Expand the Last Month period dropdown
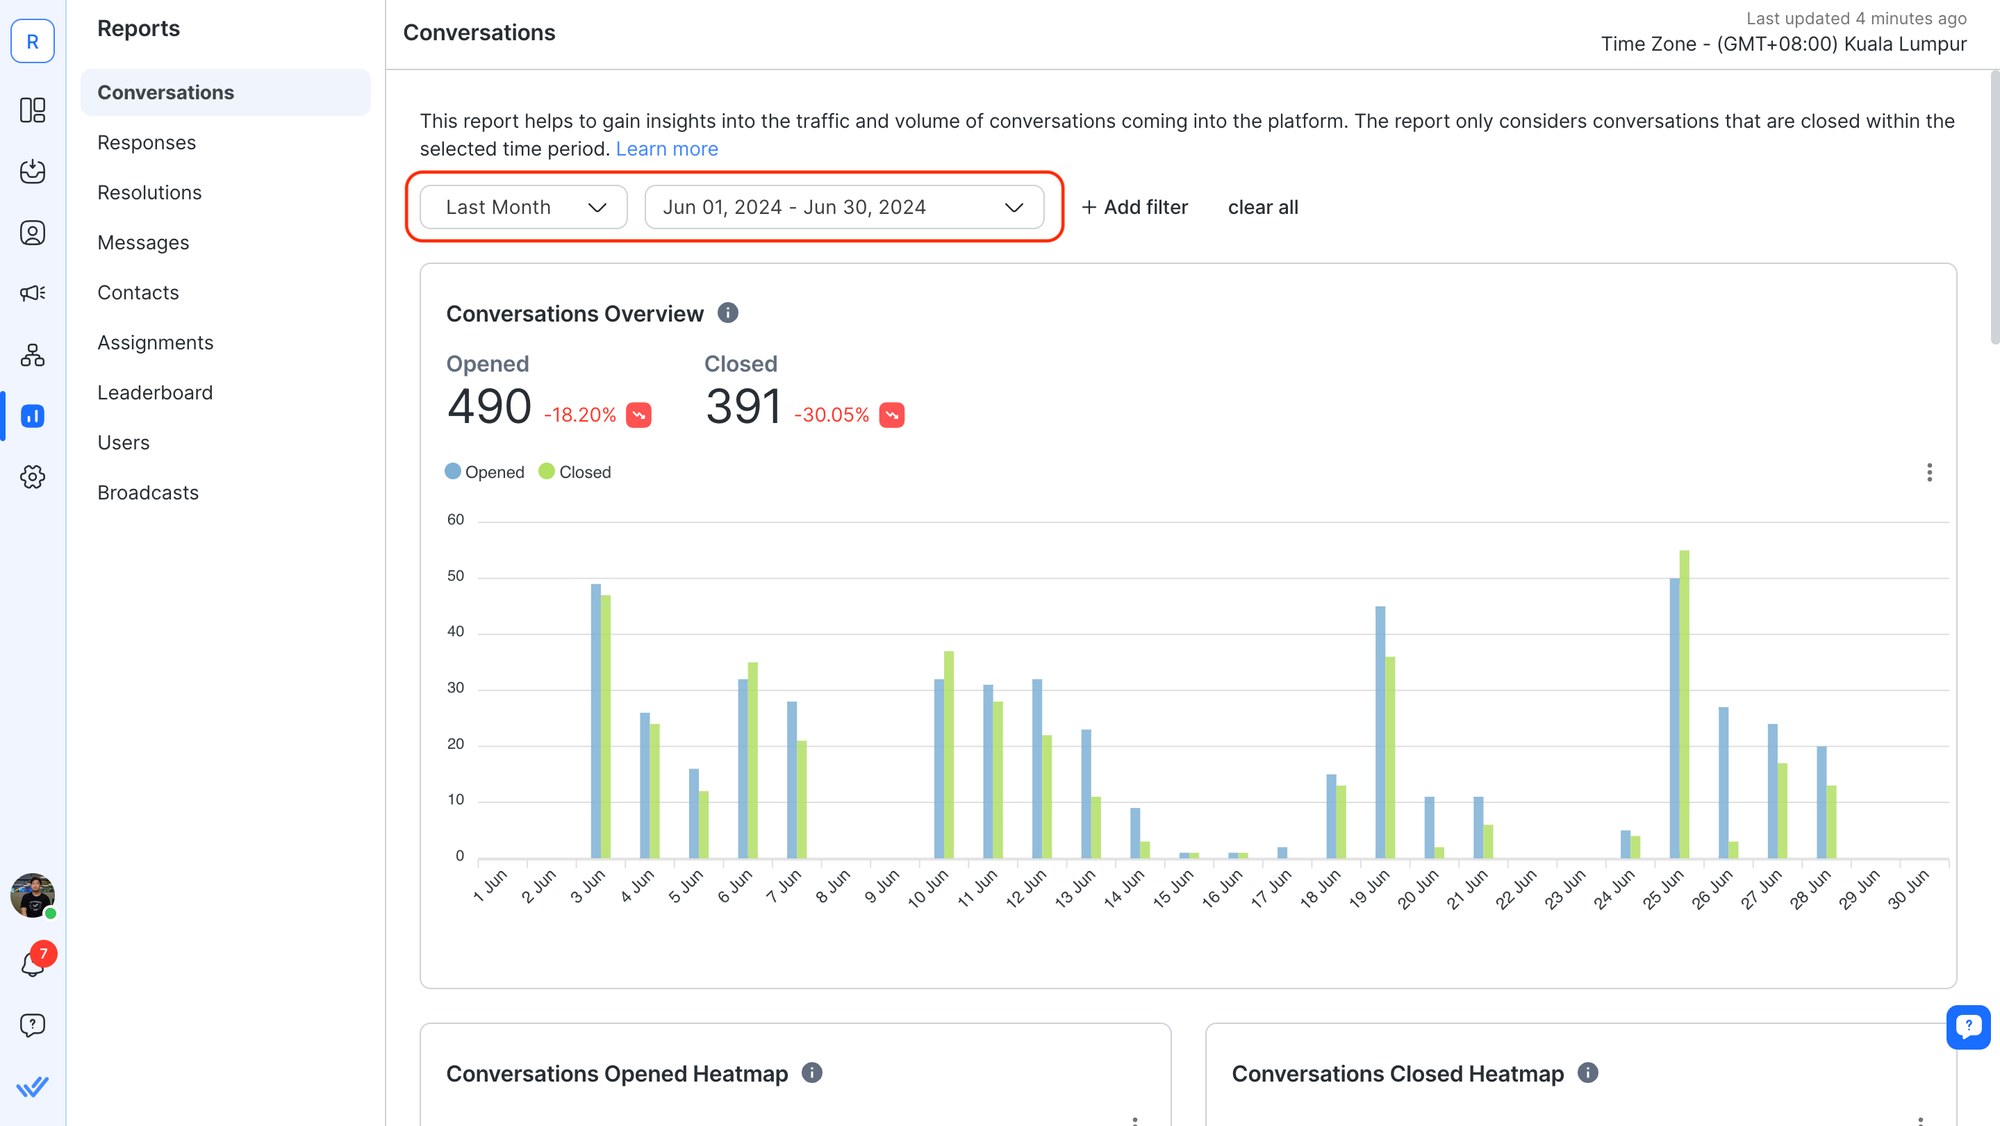This screenshot has height=1126, width=2000. [524, 207]
